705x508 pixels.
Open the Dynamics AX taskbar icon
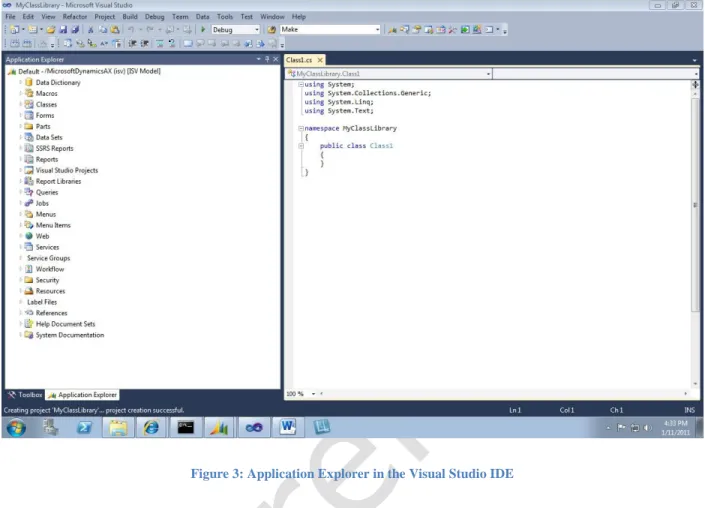coord(219,427)
